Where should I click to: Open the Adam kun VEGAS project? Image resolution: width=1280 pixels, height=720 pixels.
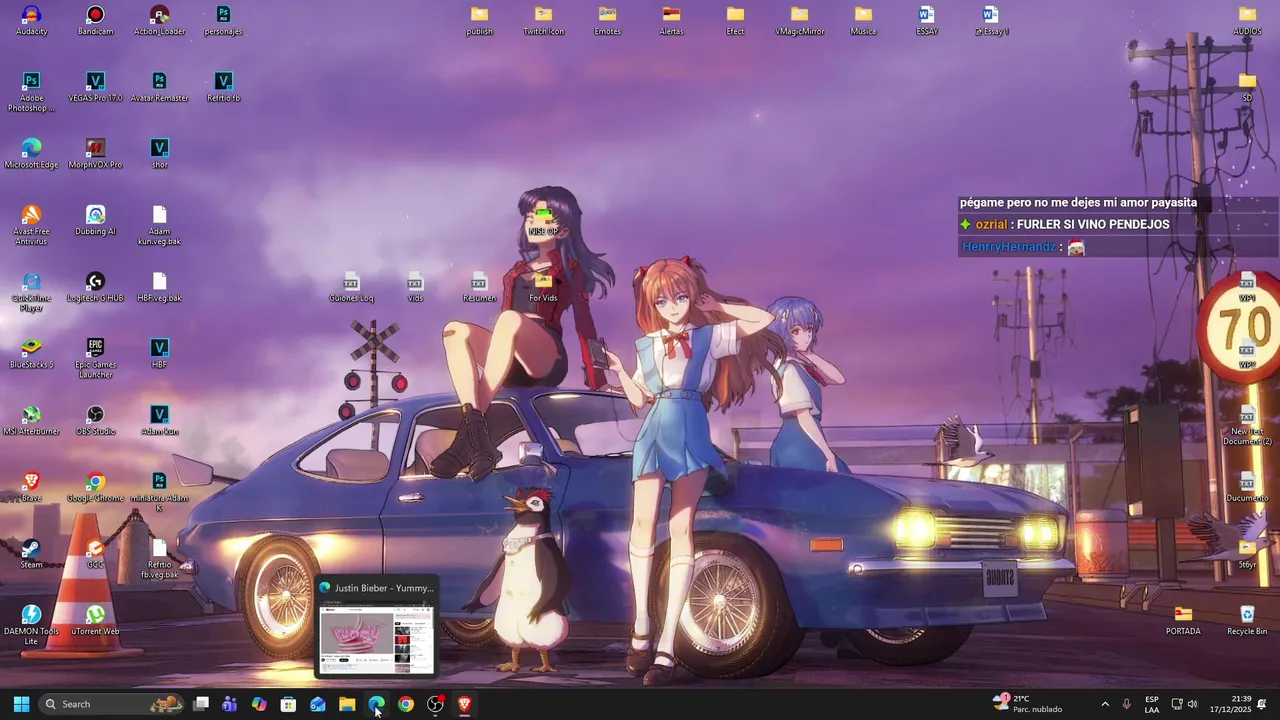tap(159, 421)
